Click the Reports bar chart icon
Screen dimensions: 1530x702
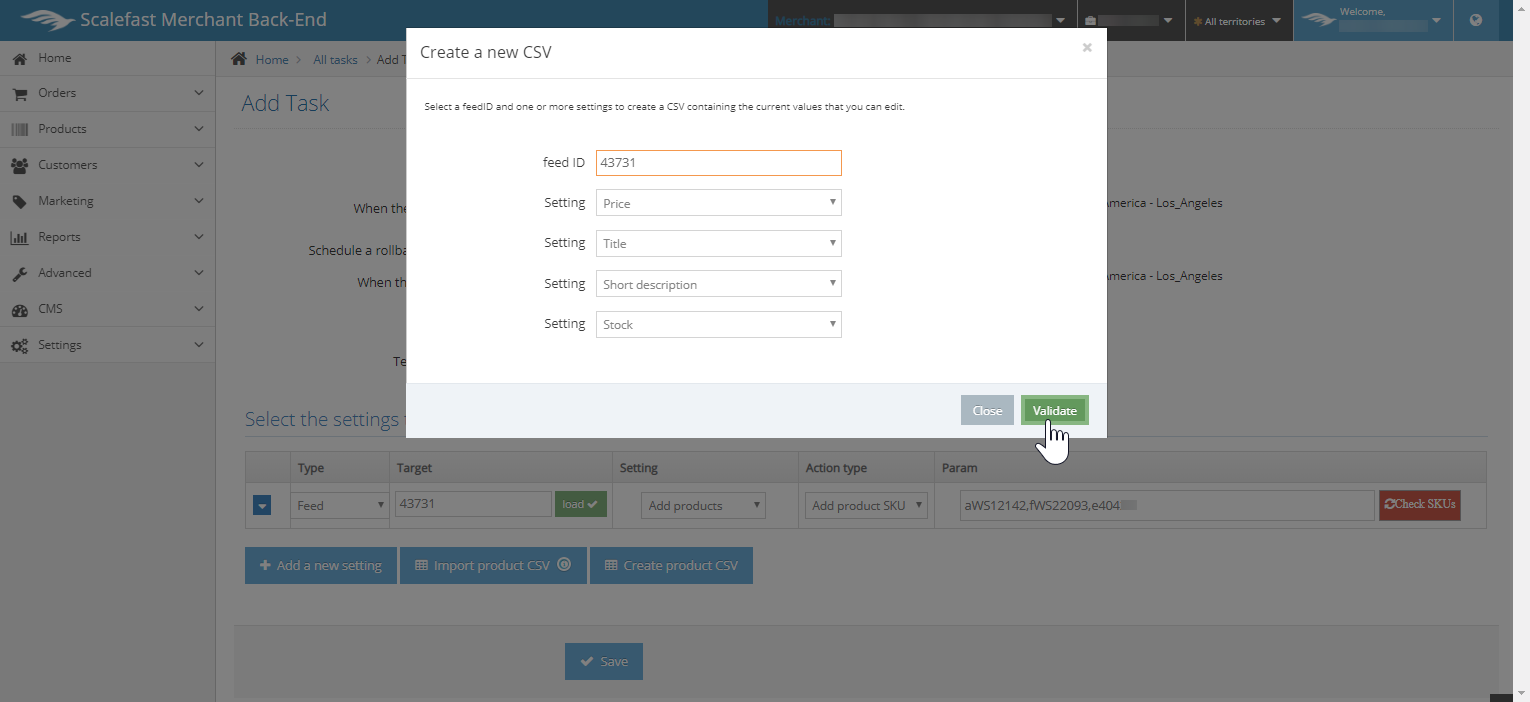click(19, 238)
